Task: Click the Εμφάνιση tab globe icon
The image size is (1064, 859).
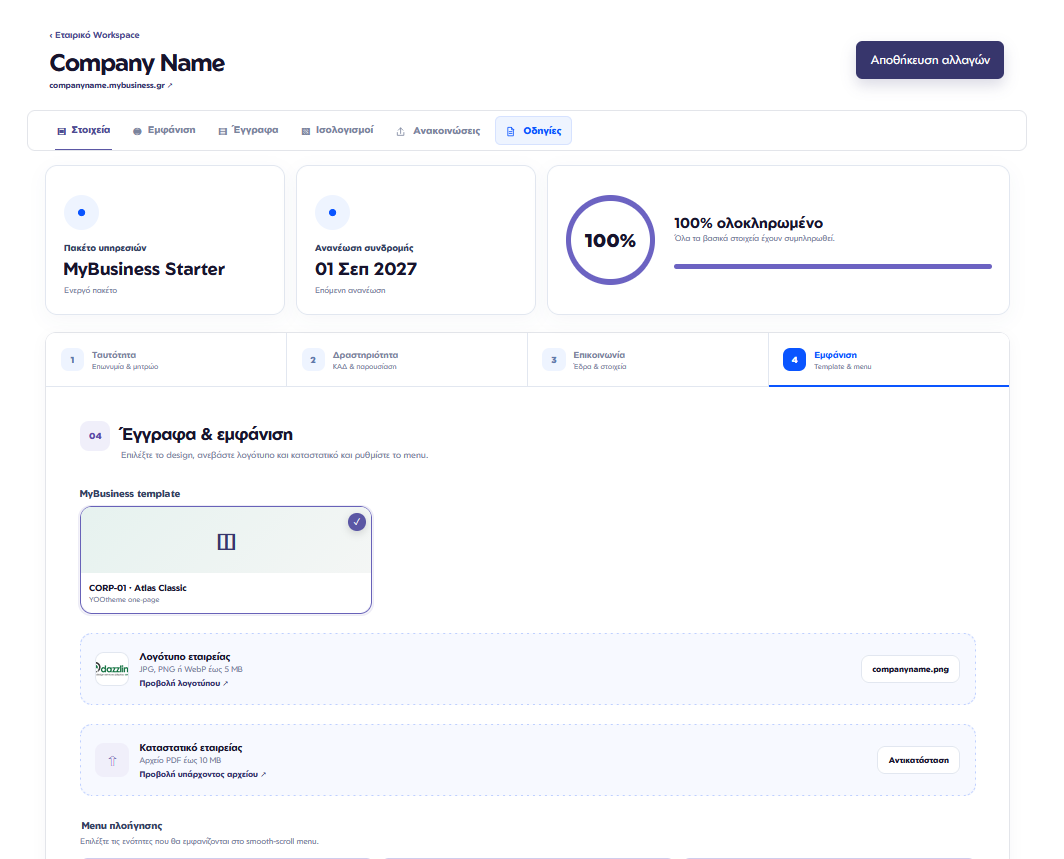Action: pos(137,131)
